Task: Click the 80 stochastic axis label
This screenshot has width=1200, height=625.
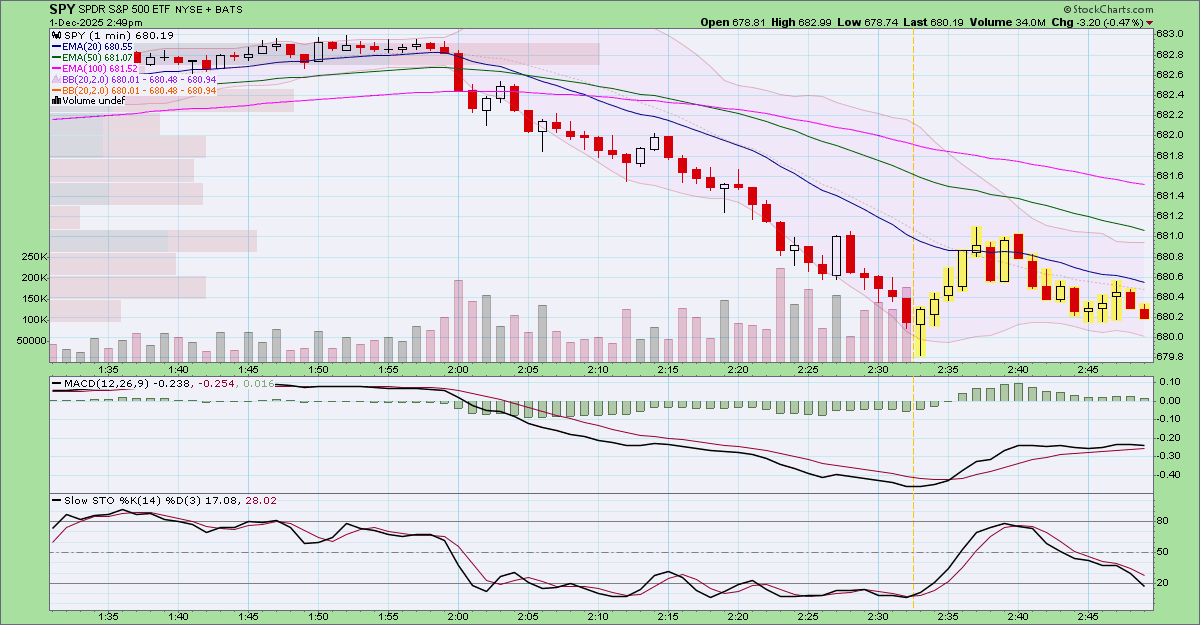Action: (x=1163, y=521)
